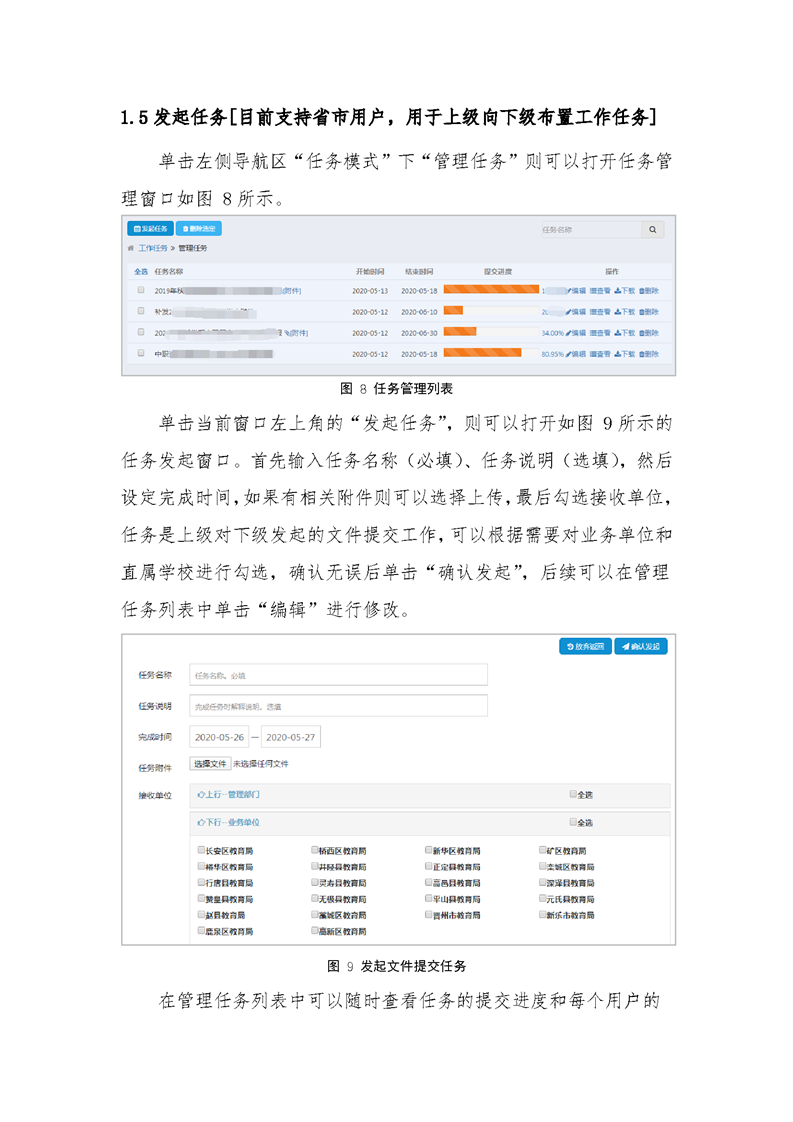Tick the checkbox for the 2019年秋 task row
The width and height of the screenshot is (793, 1122).
click(x=141, y=291)
